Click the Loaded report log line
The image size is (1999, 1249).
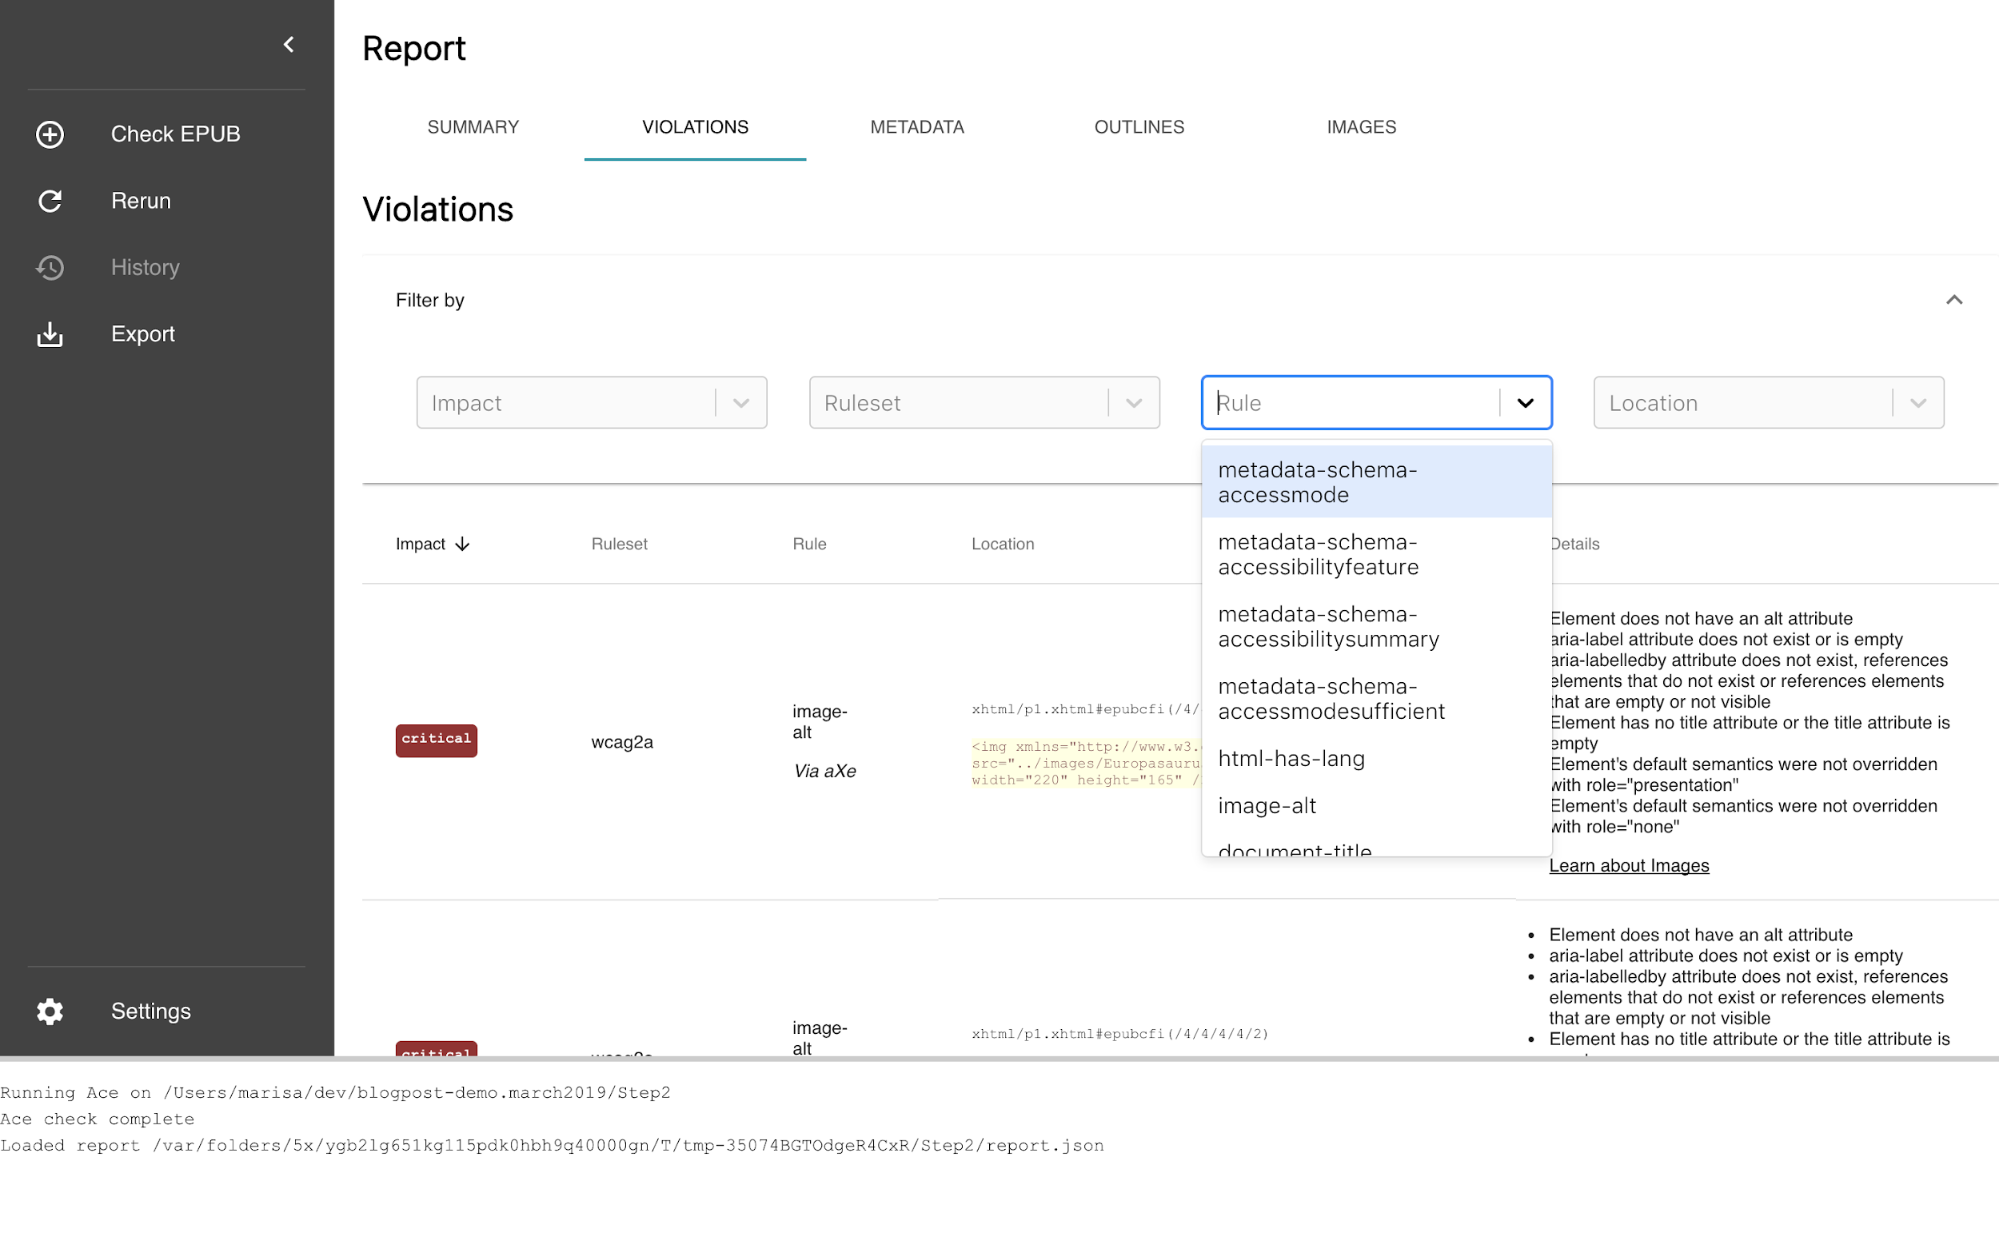(x=552, y=1145)
